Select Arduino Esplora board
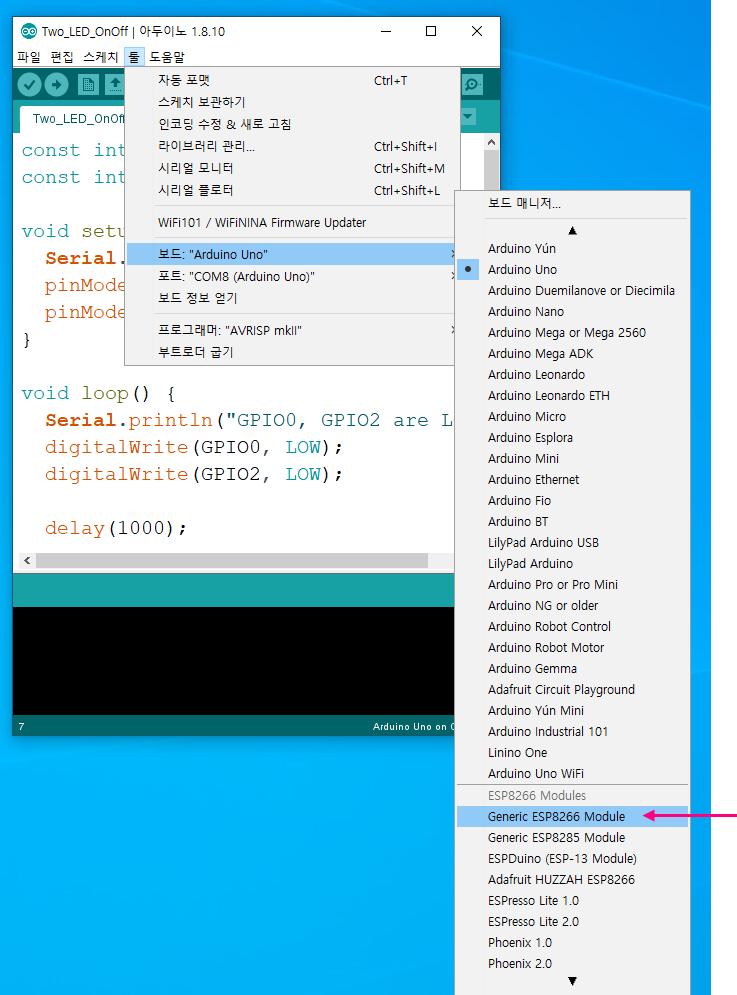 click(x=572, y=437)
